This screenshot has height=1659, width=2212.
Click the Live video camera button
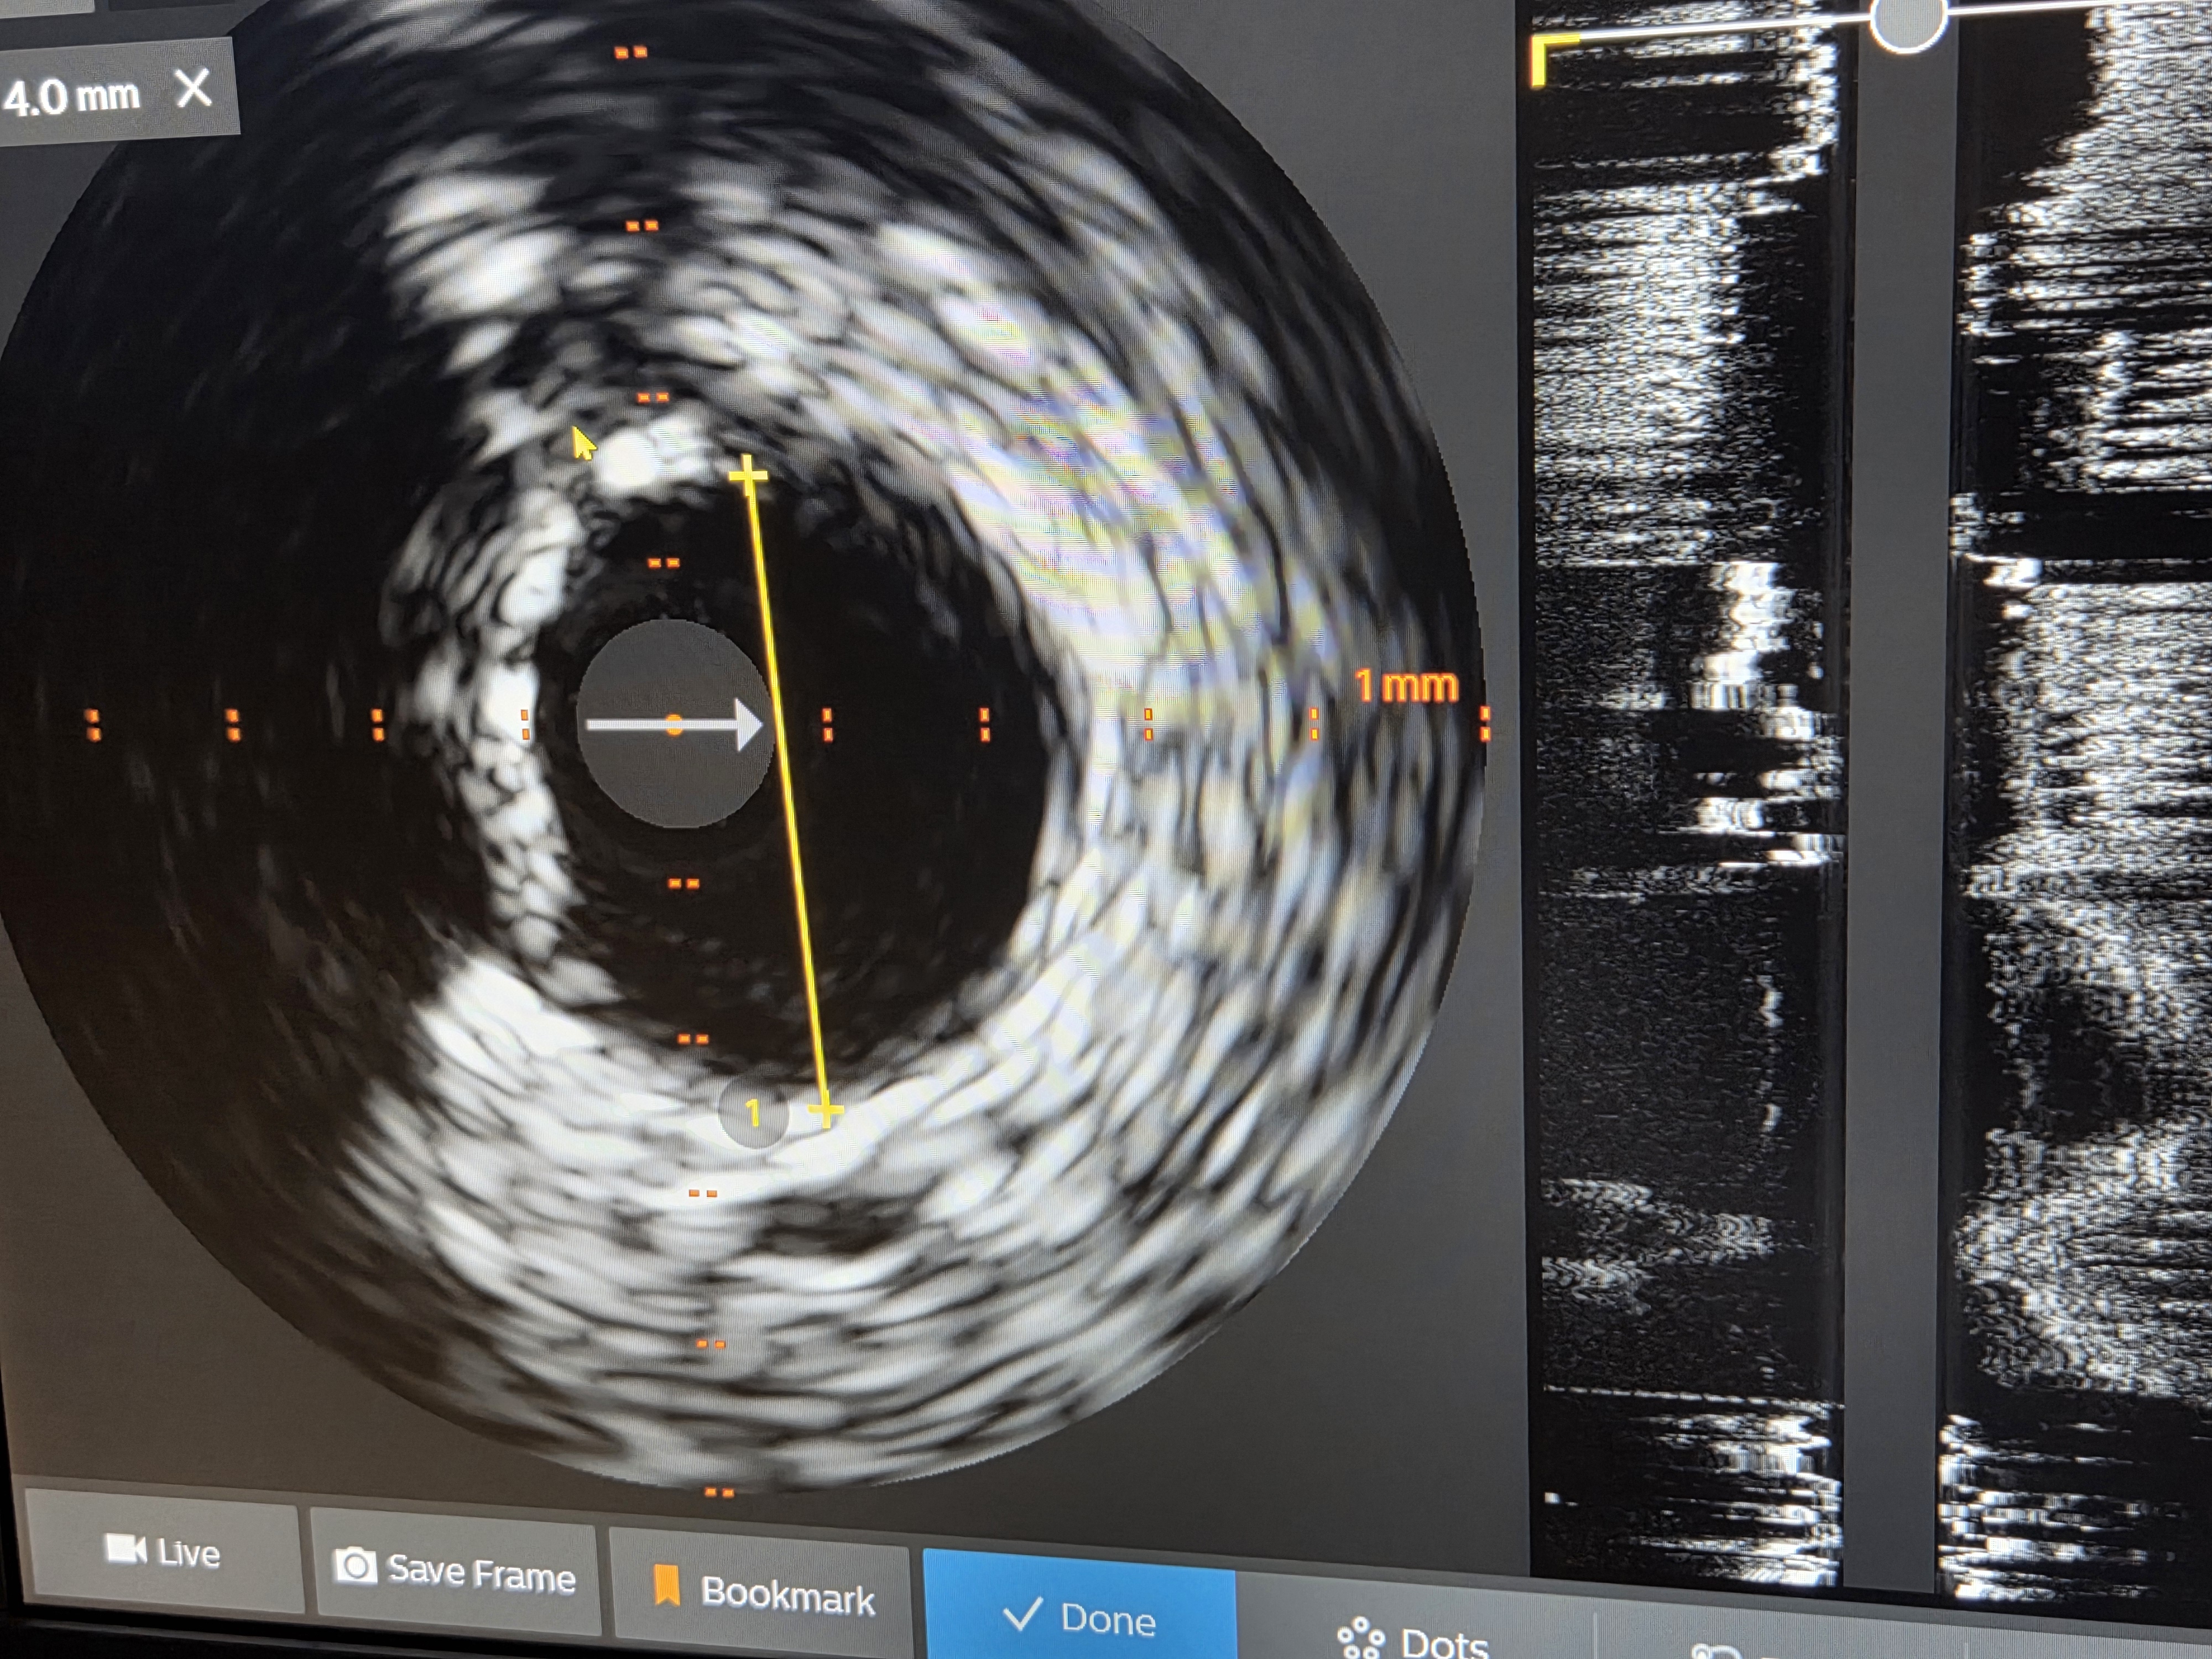pos(163,1551)
